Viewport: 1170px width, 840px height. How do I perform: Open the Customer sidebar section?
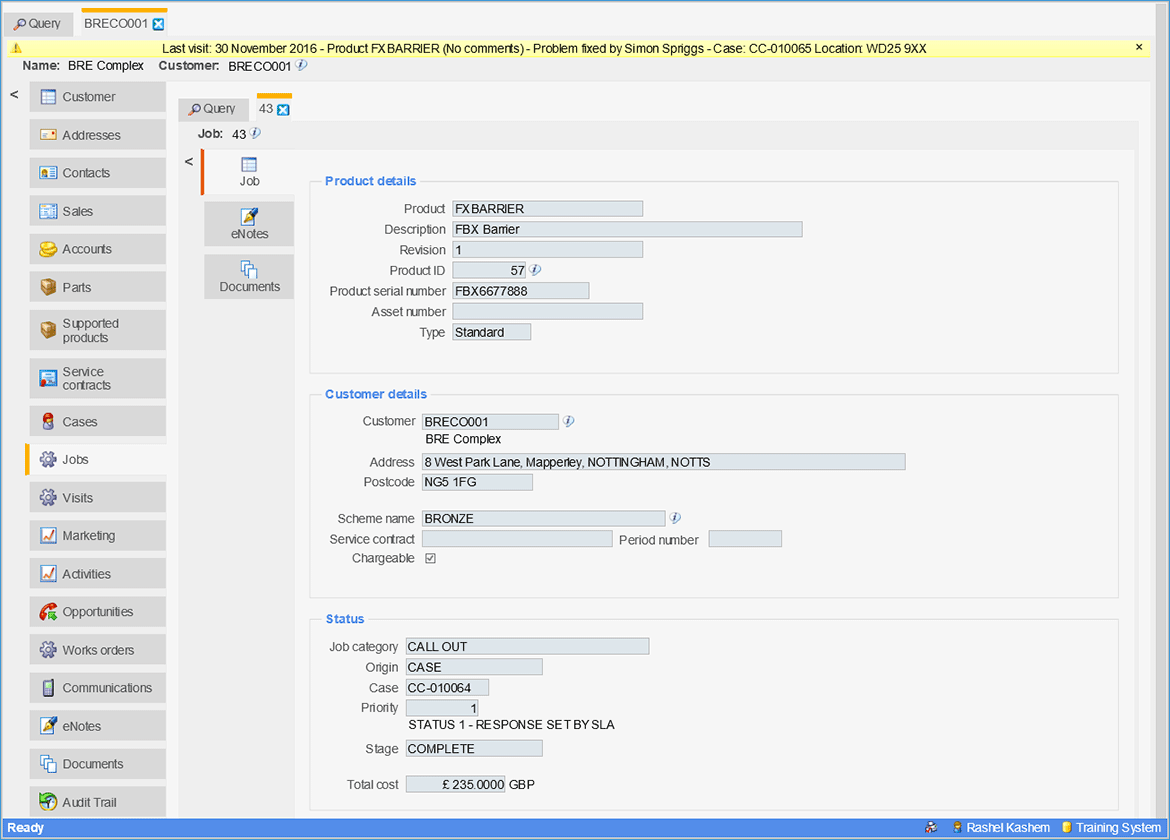98,97
